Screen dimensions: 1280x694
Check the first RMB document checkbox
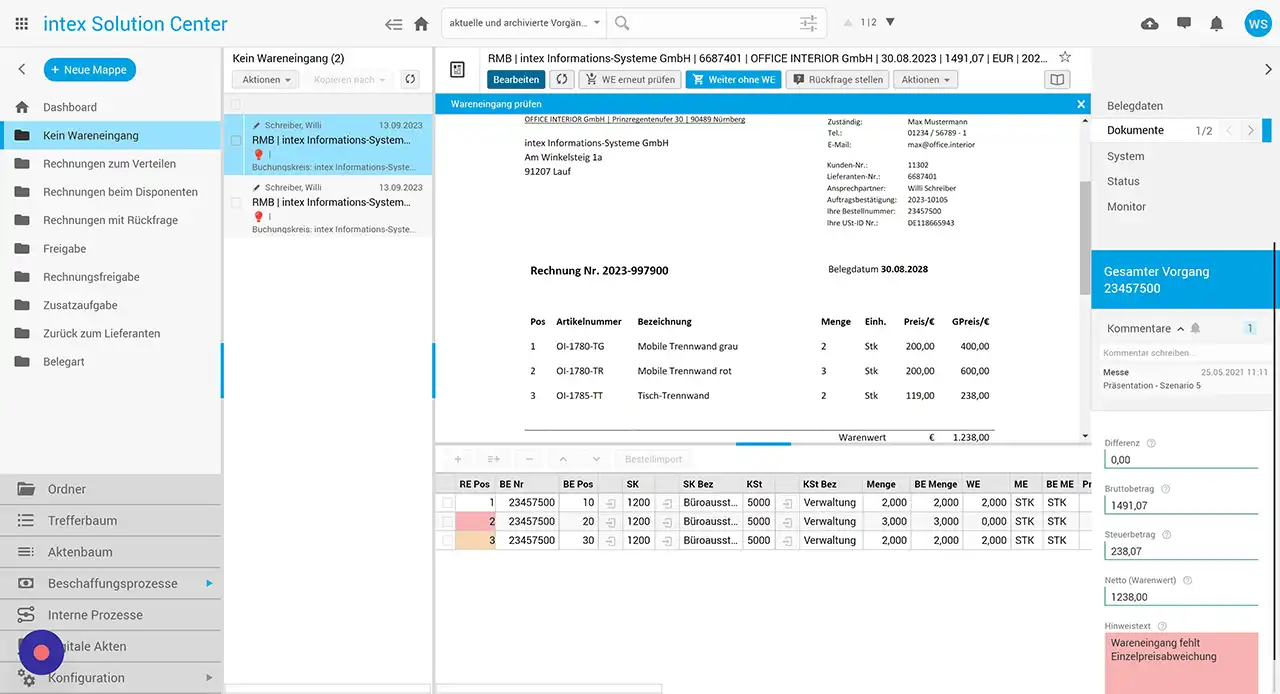236,141
